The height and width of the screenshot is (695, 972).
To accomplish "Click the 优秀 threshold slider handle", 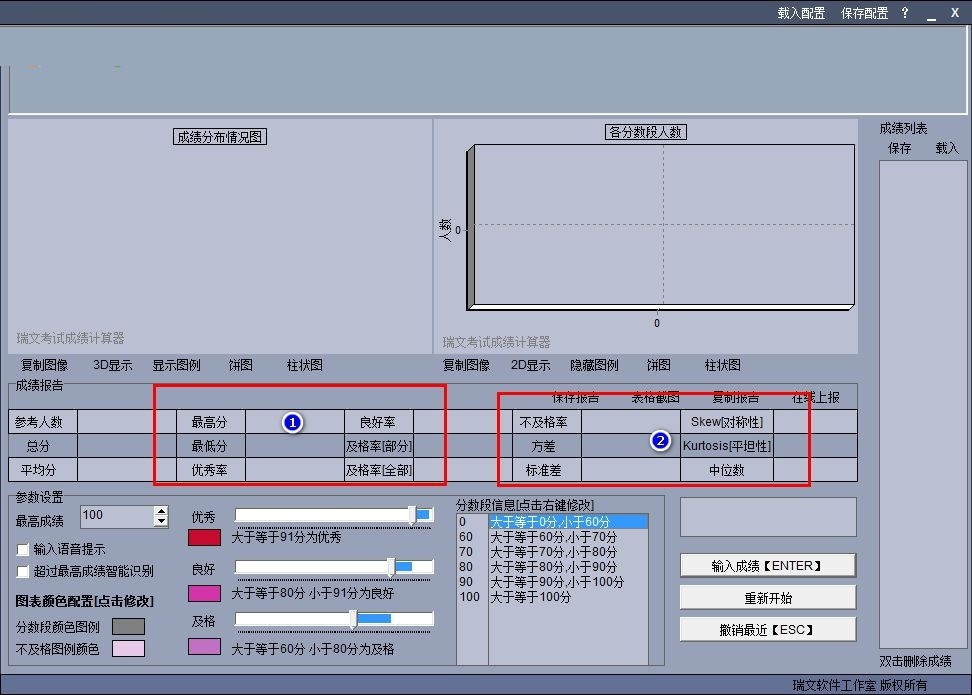I will pos(411,514).
